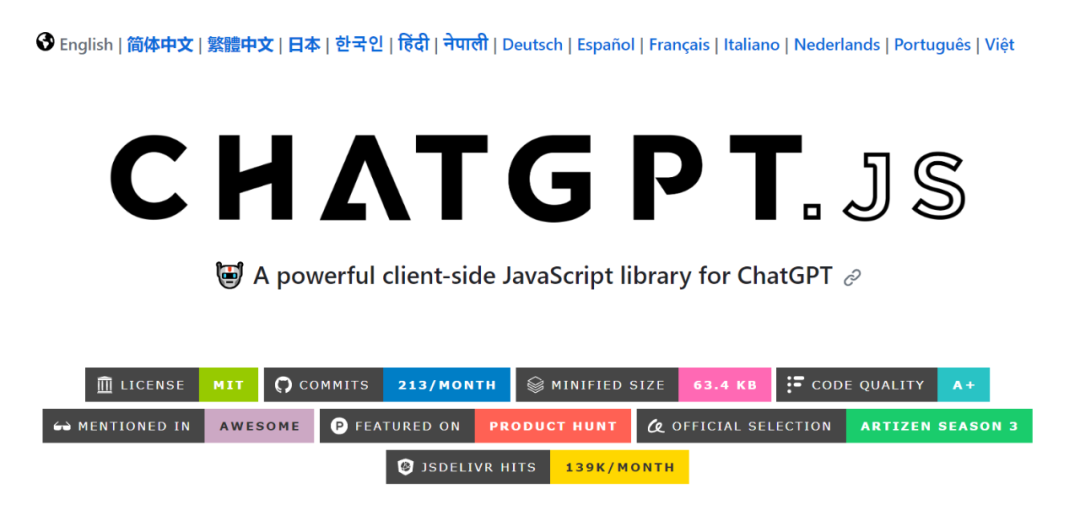Screen dimensions: 1080x510
Task: Select the Português language link
Action: pyautogui.click(x=932, y=45)
